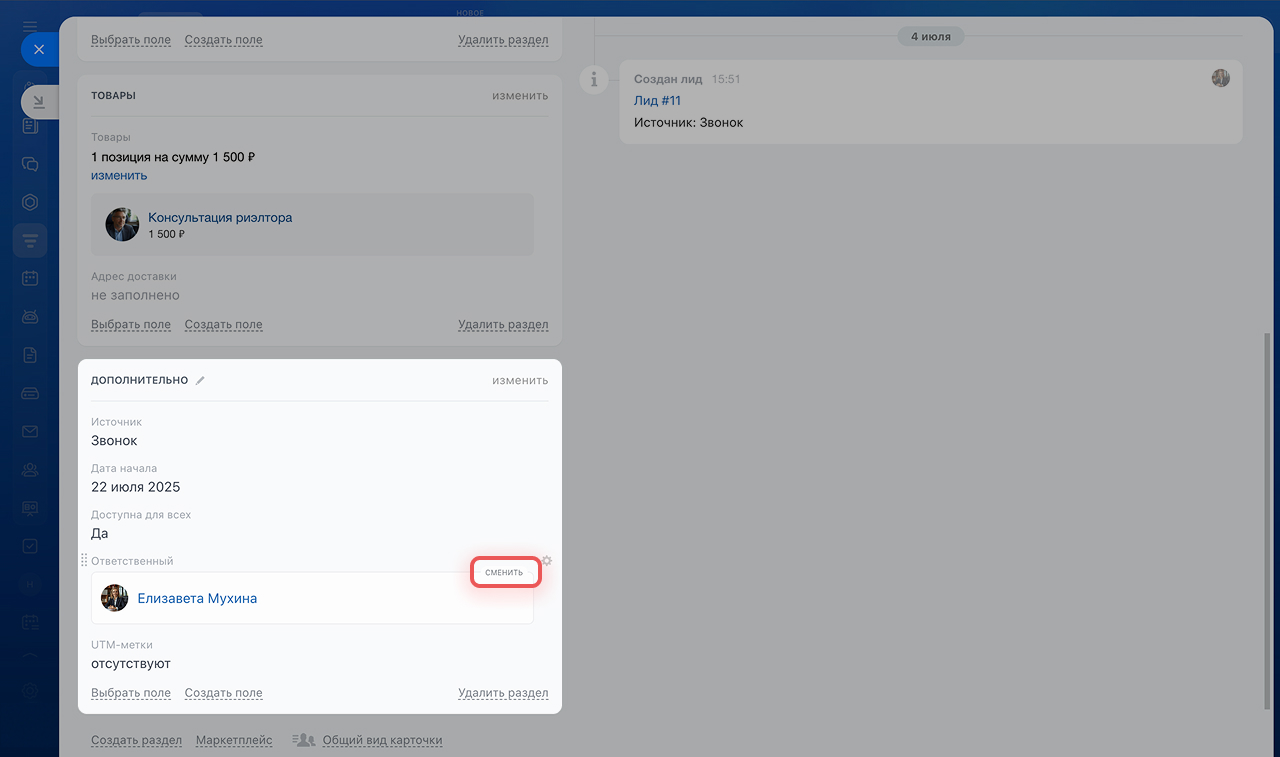Click blue изменить link under Товары total
This screenshot has height=757, width=1280.
click(119, 175)
